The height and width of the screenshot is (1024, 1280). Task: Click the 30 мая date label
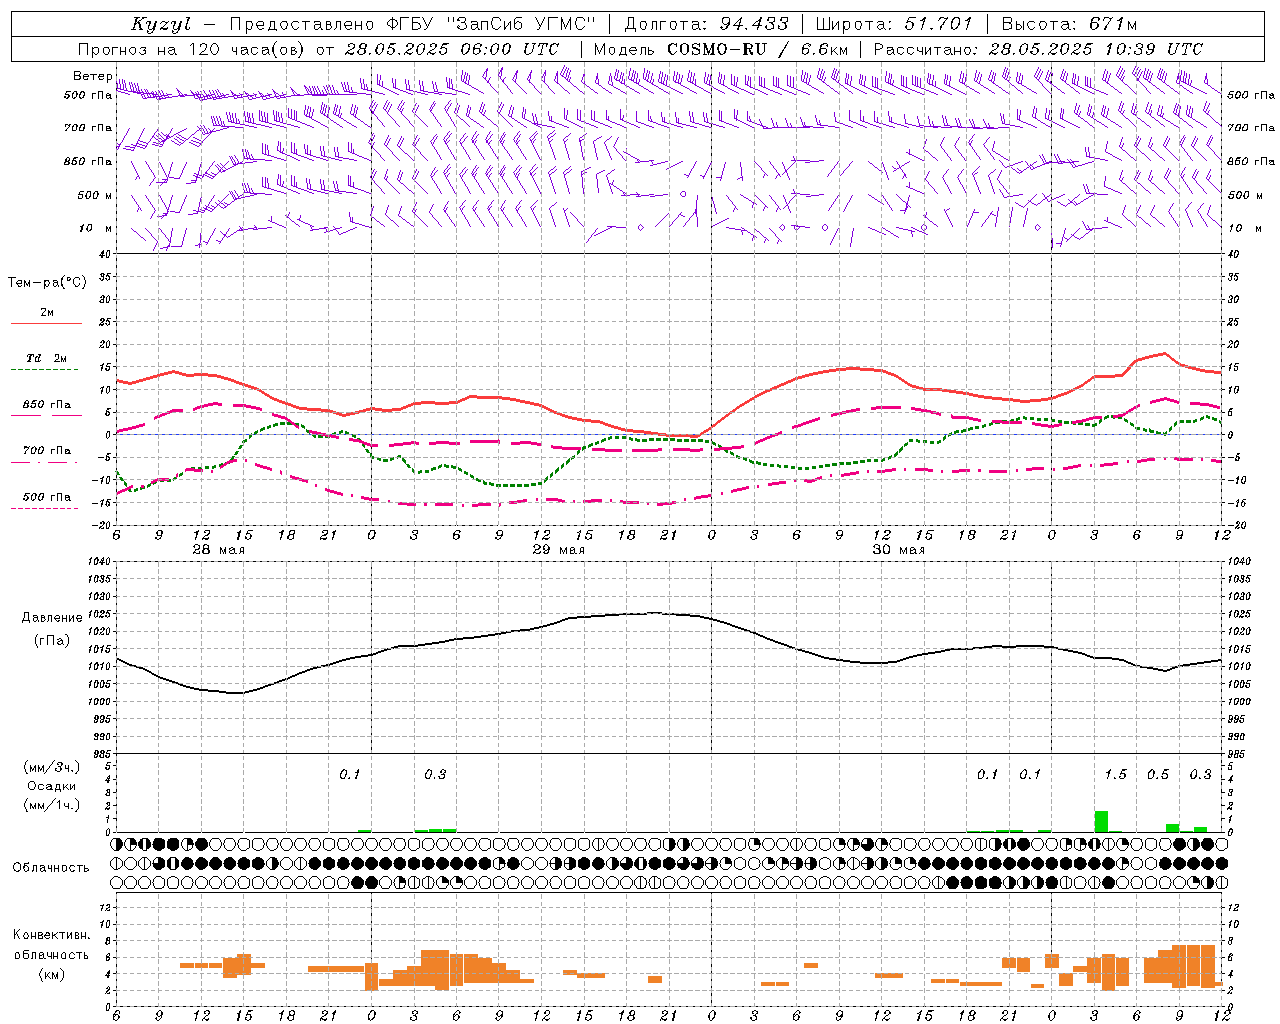tap(899, 550)
